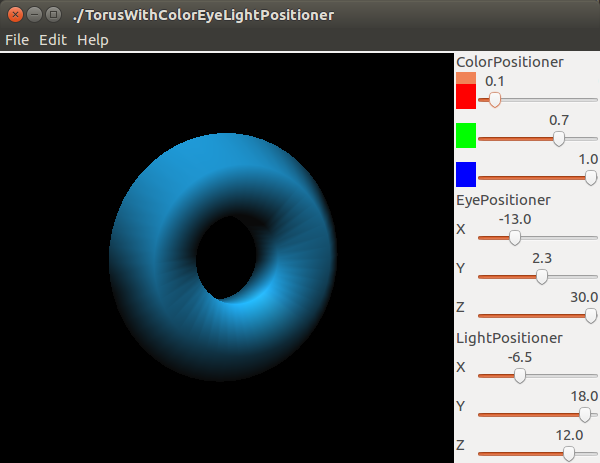Viewport: 600px width, 463px height.
Task: Click the EyePositioner X slider handle
Action: click(515, 238)
